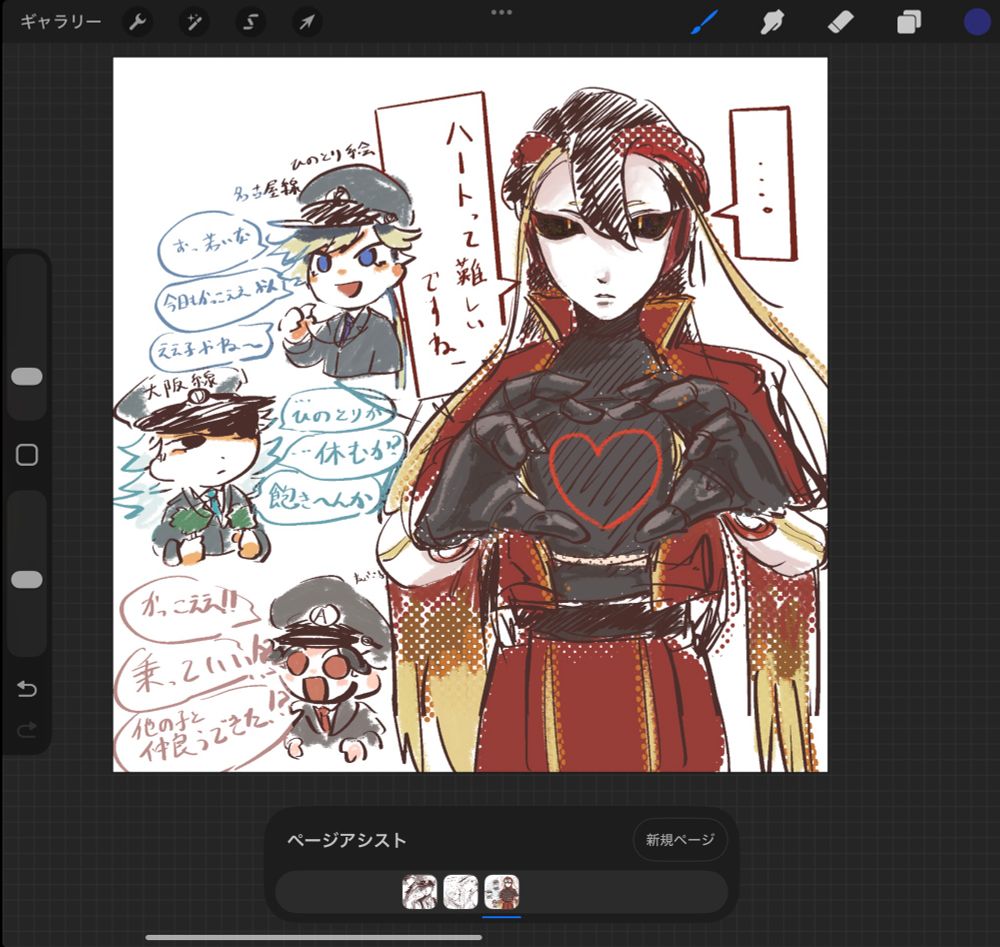Open the ギャラリー gallery view
Image resolution: width=1000 pixels, height=947 pixels.
61,22
